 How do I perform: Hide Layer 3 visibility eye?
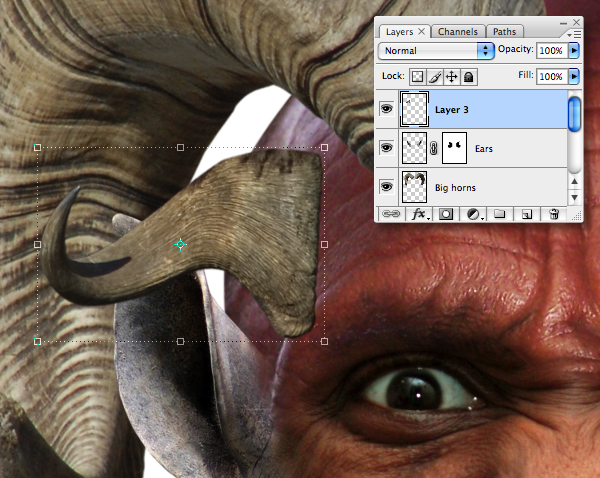(x=386, y=109)
